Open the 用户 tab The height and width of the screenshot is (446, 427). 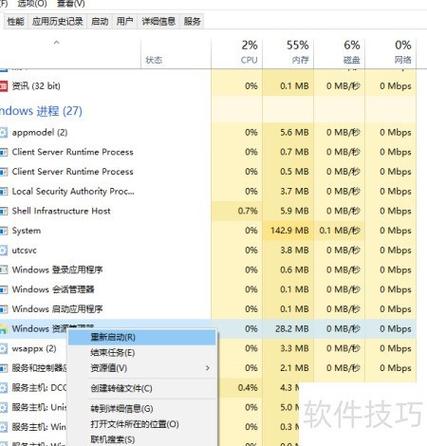click(x=125, y=22)
